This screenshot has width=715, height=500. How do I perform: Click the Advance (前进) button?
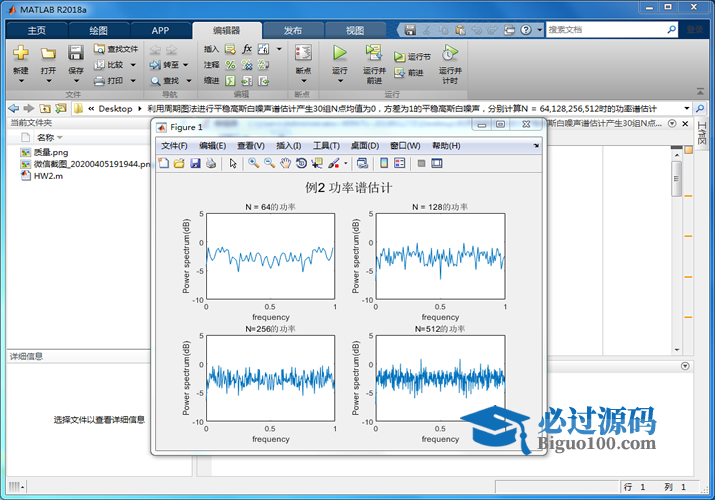point(409,72)
